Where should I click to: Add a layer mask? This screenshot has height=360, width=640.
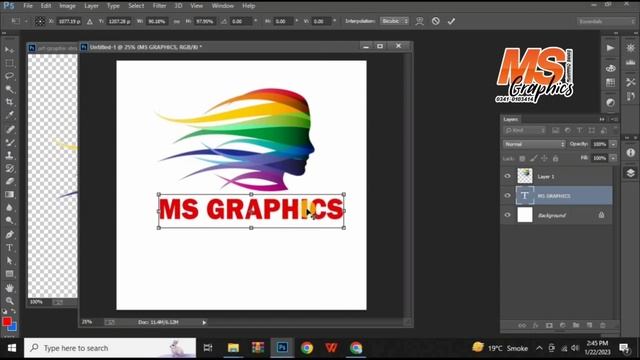coord(549,325)
